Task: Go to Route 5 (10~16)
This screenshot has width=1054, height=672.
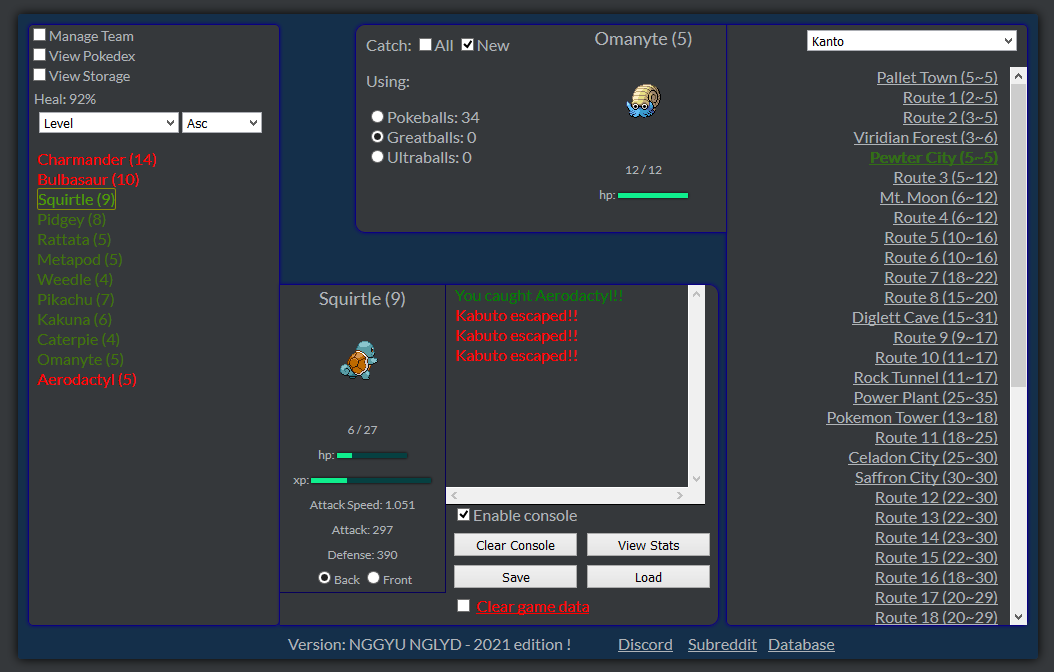Action: 941,237
